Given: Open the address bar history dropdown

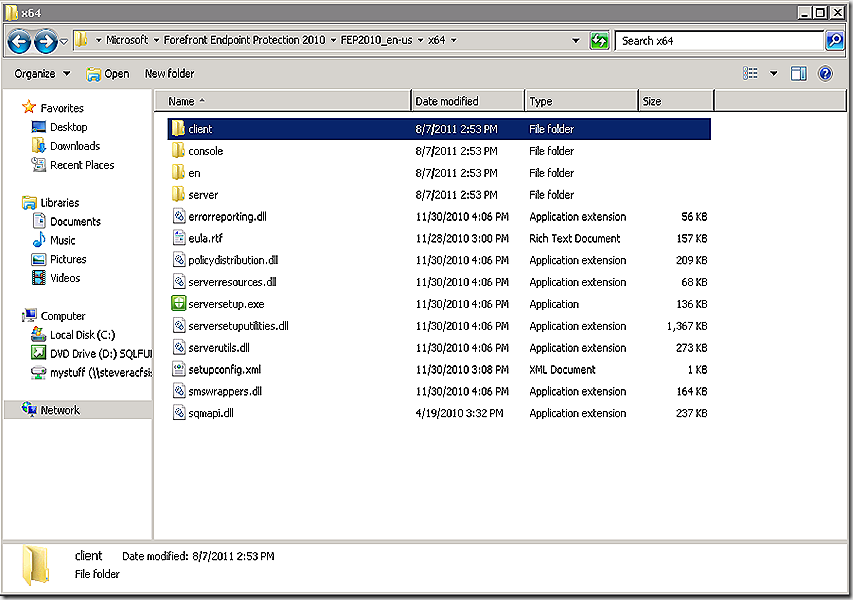Looking at the screenshot, I should pos(576,41).
